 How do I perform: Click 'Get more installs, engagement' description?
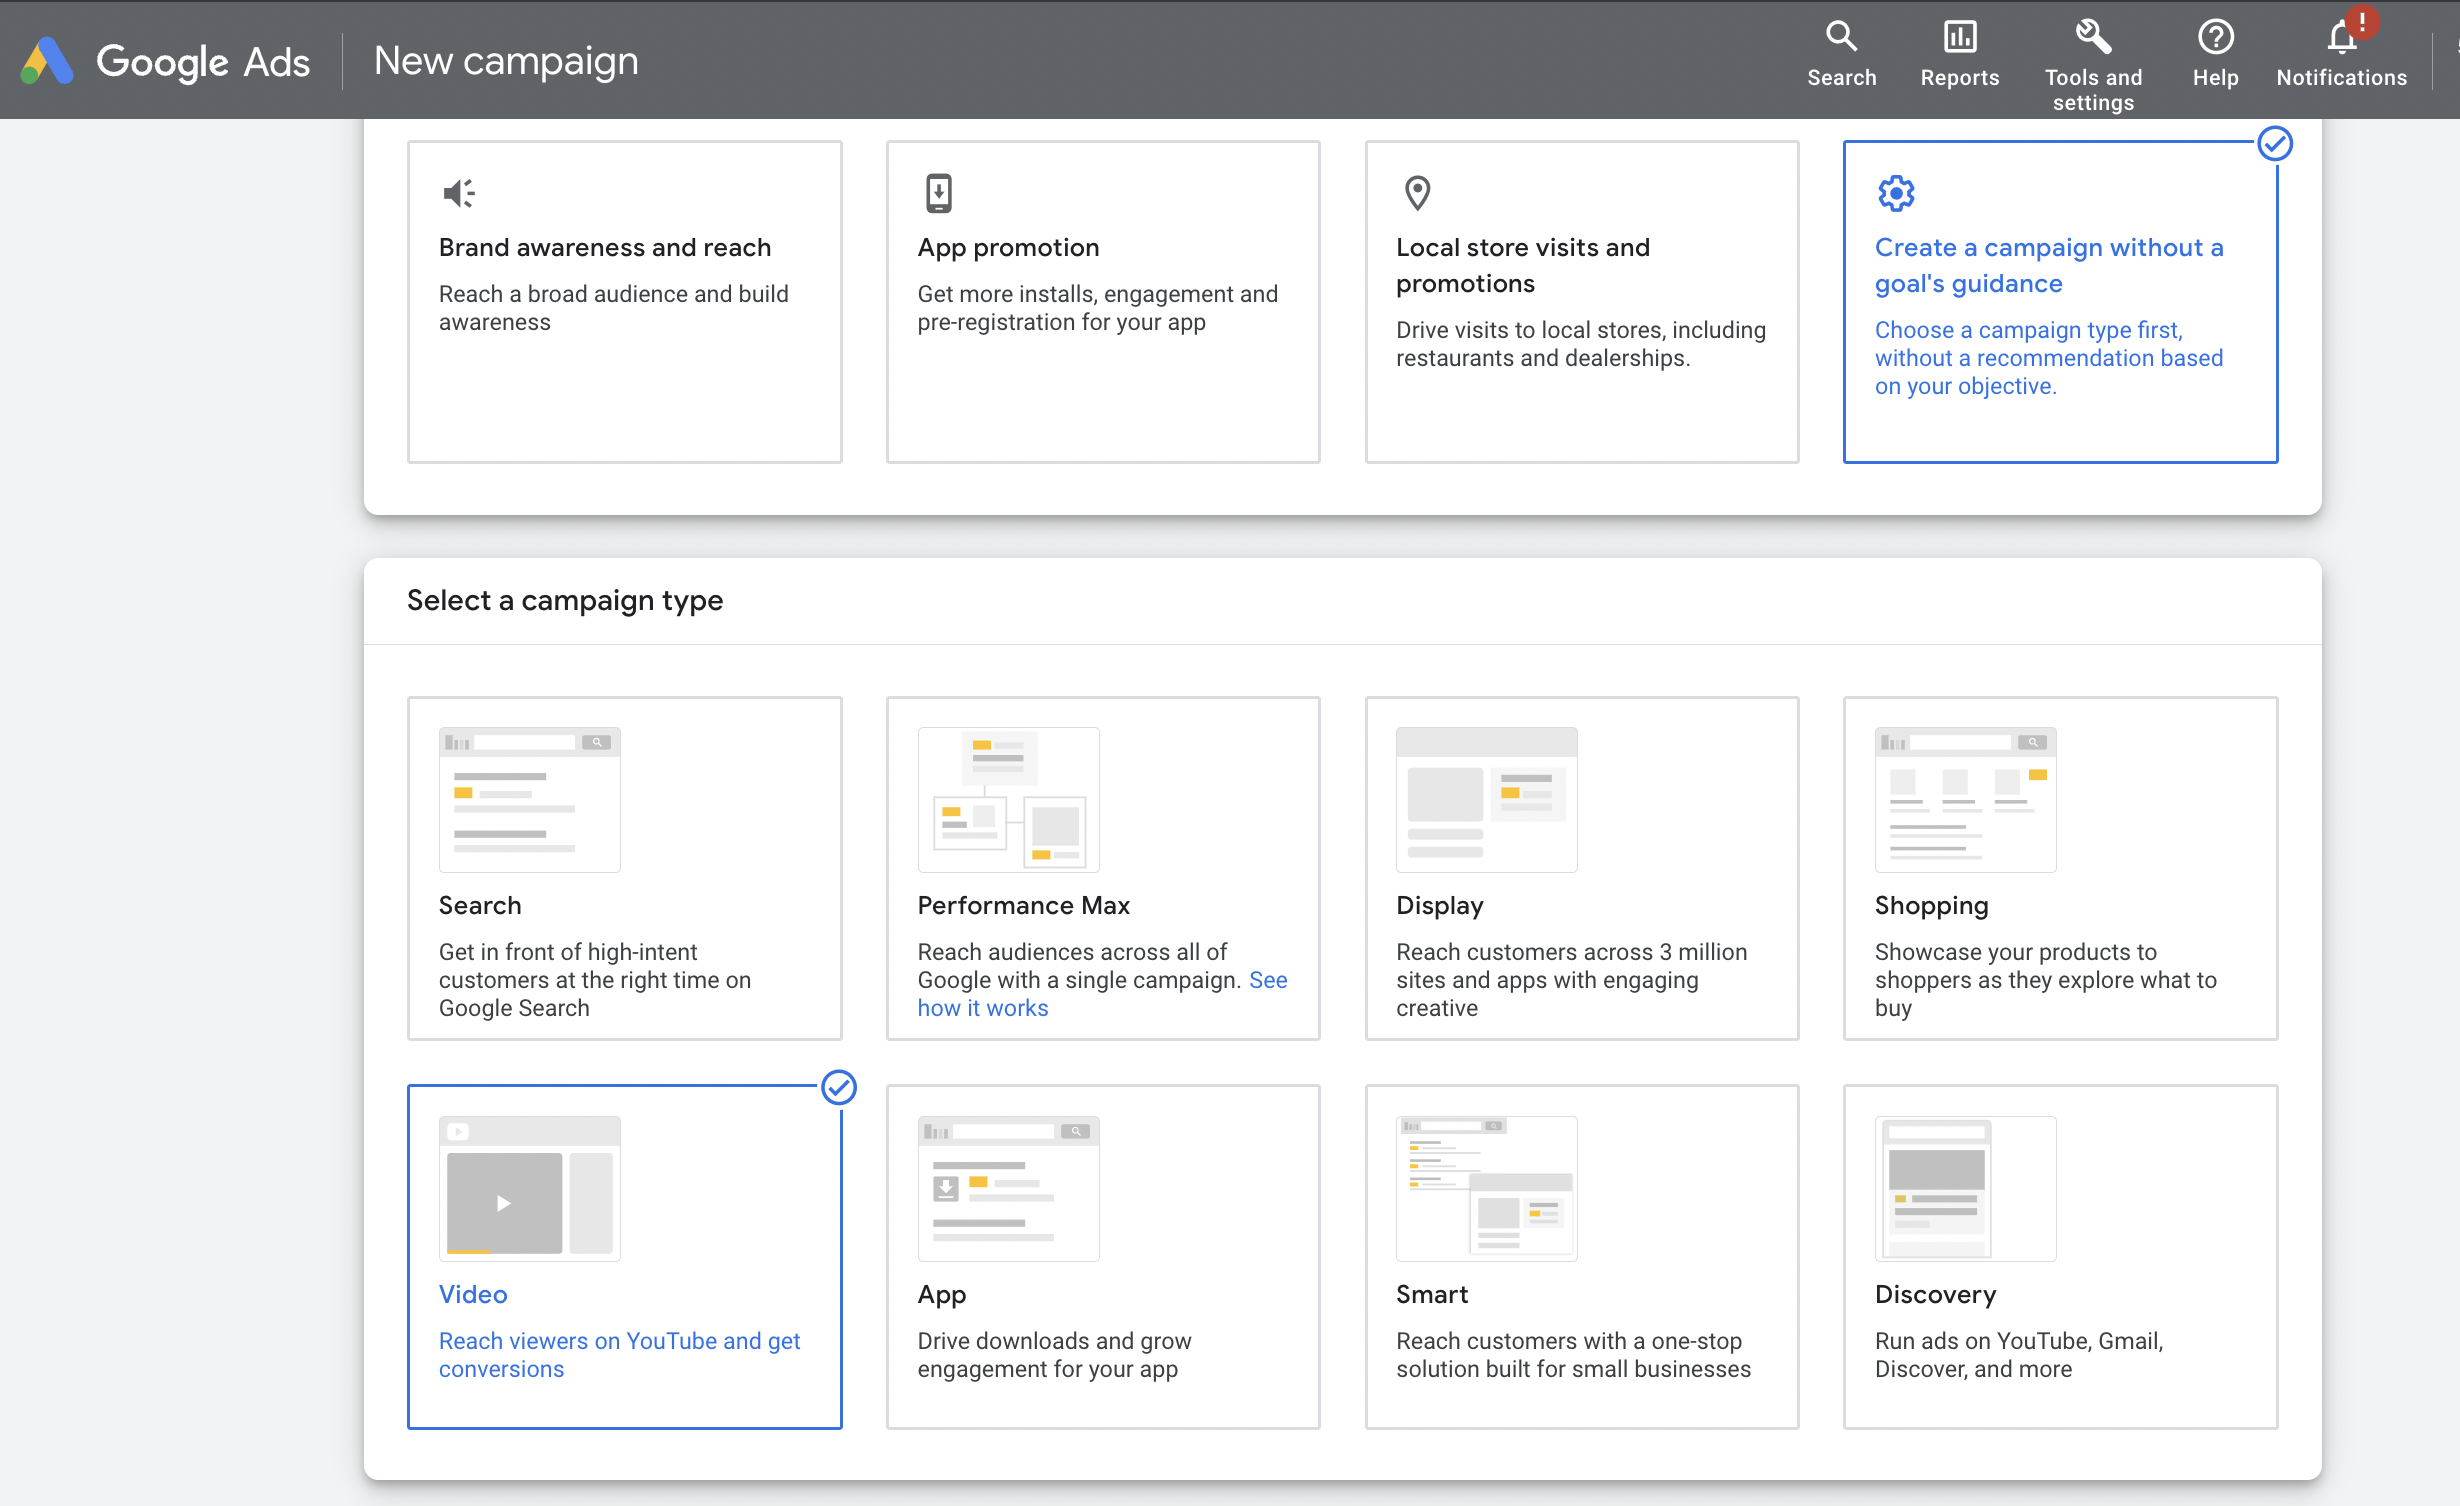click(x=1097, y=308)
